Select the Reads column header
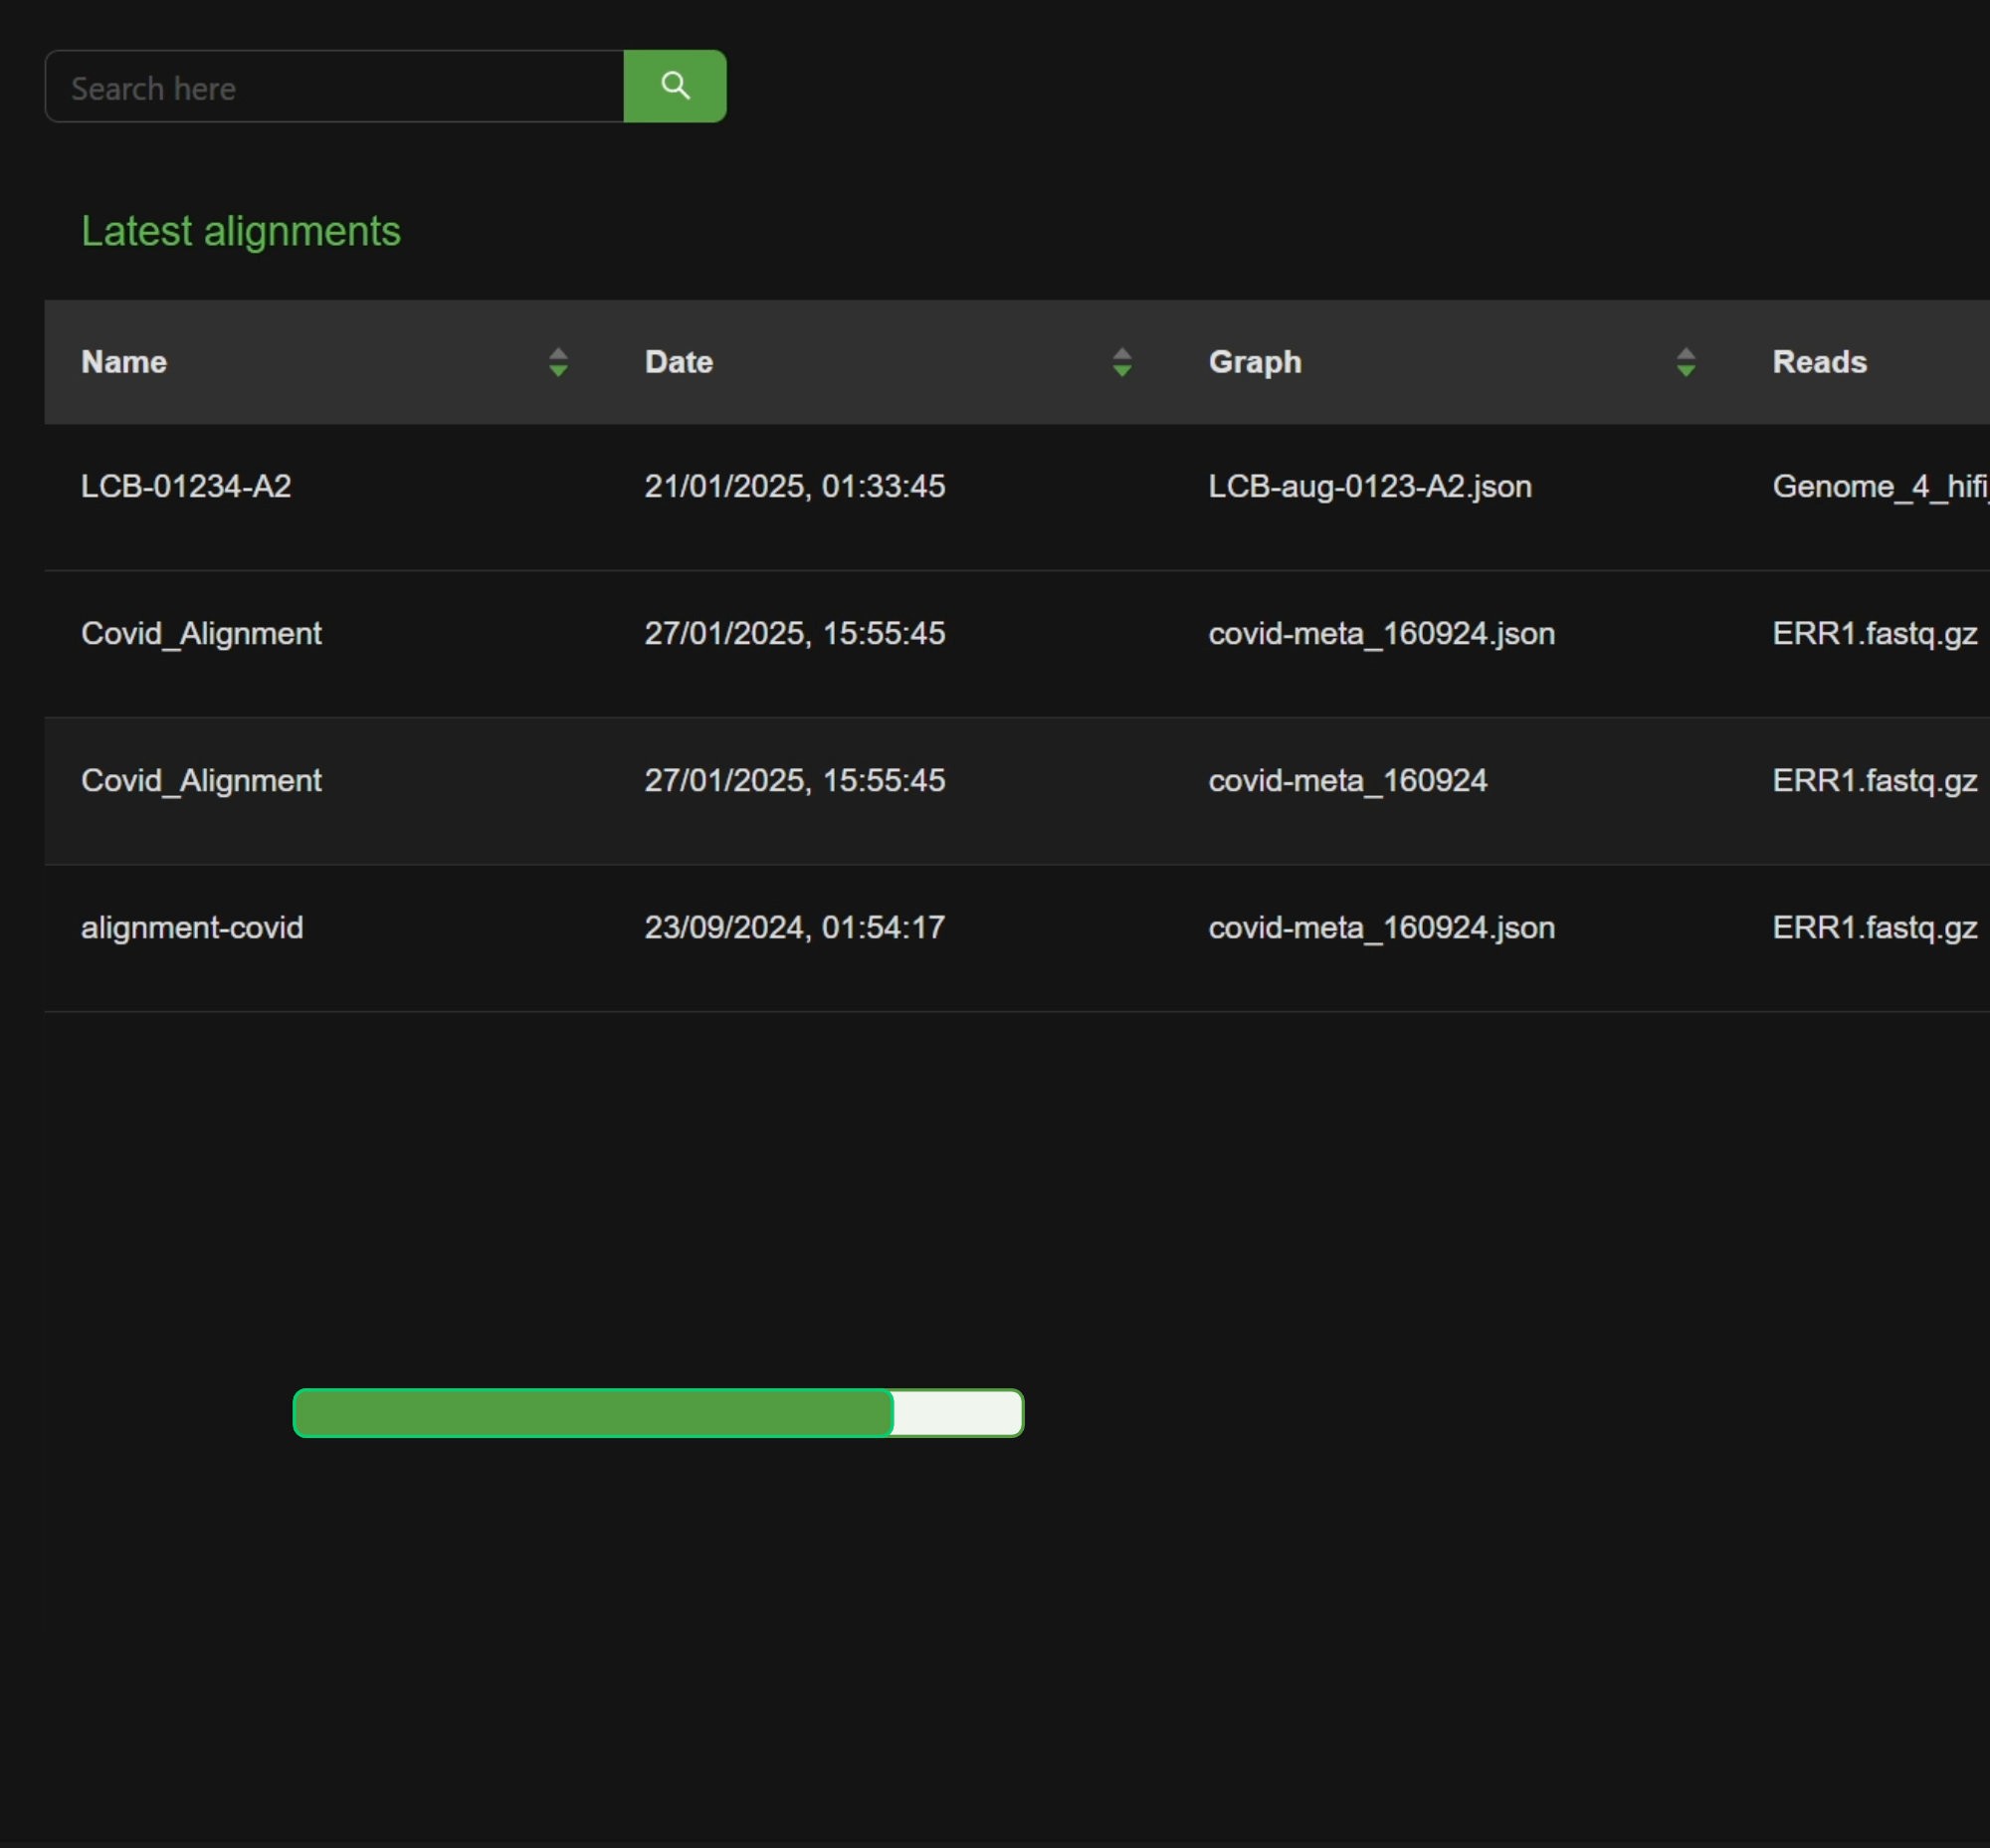 [x=1819, y=362]
